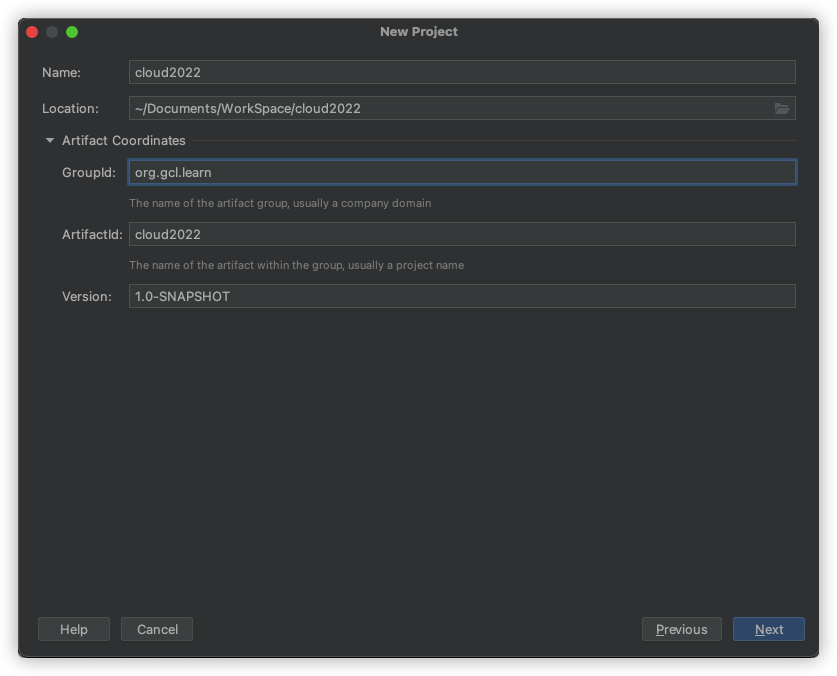The width and height of the screenshot is (837, 676).
Task: Go back with the Previous button
Action: pyautogui.click(x=682, y=630)
